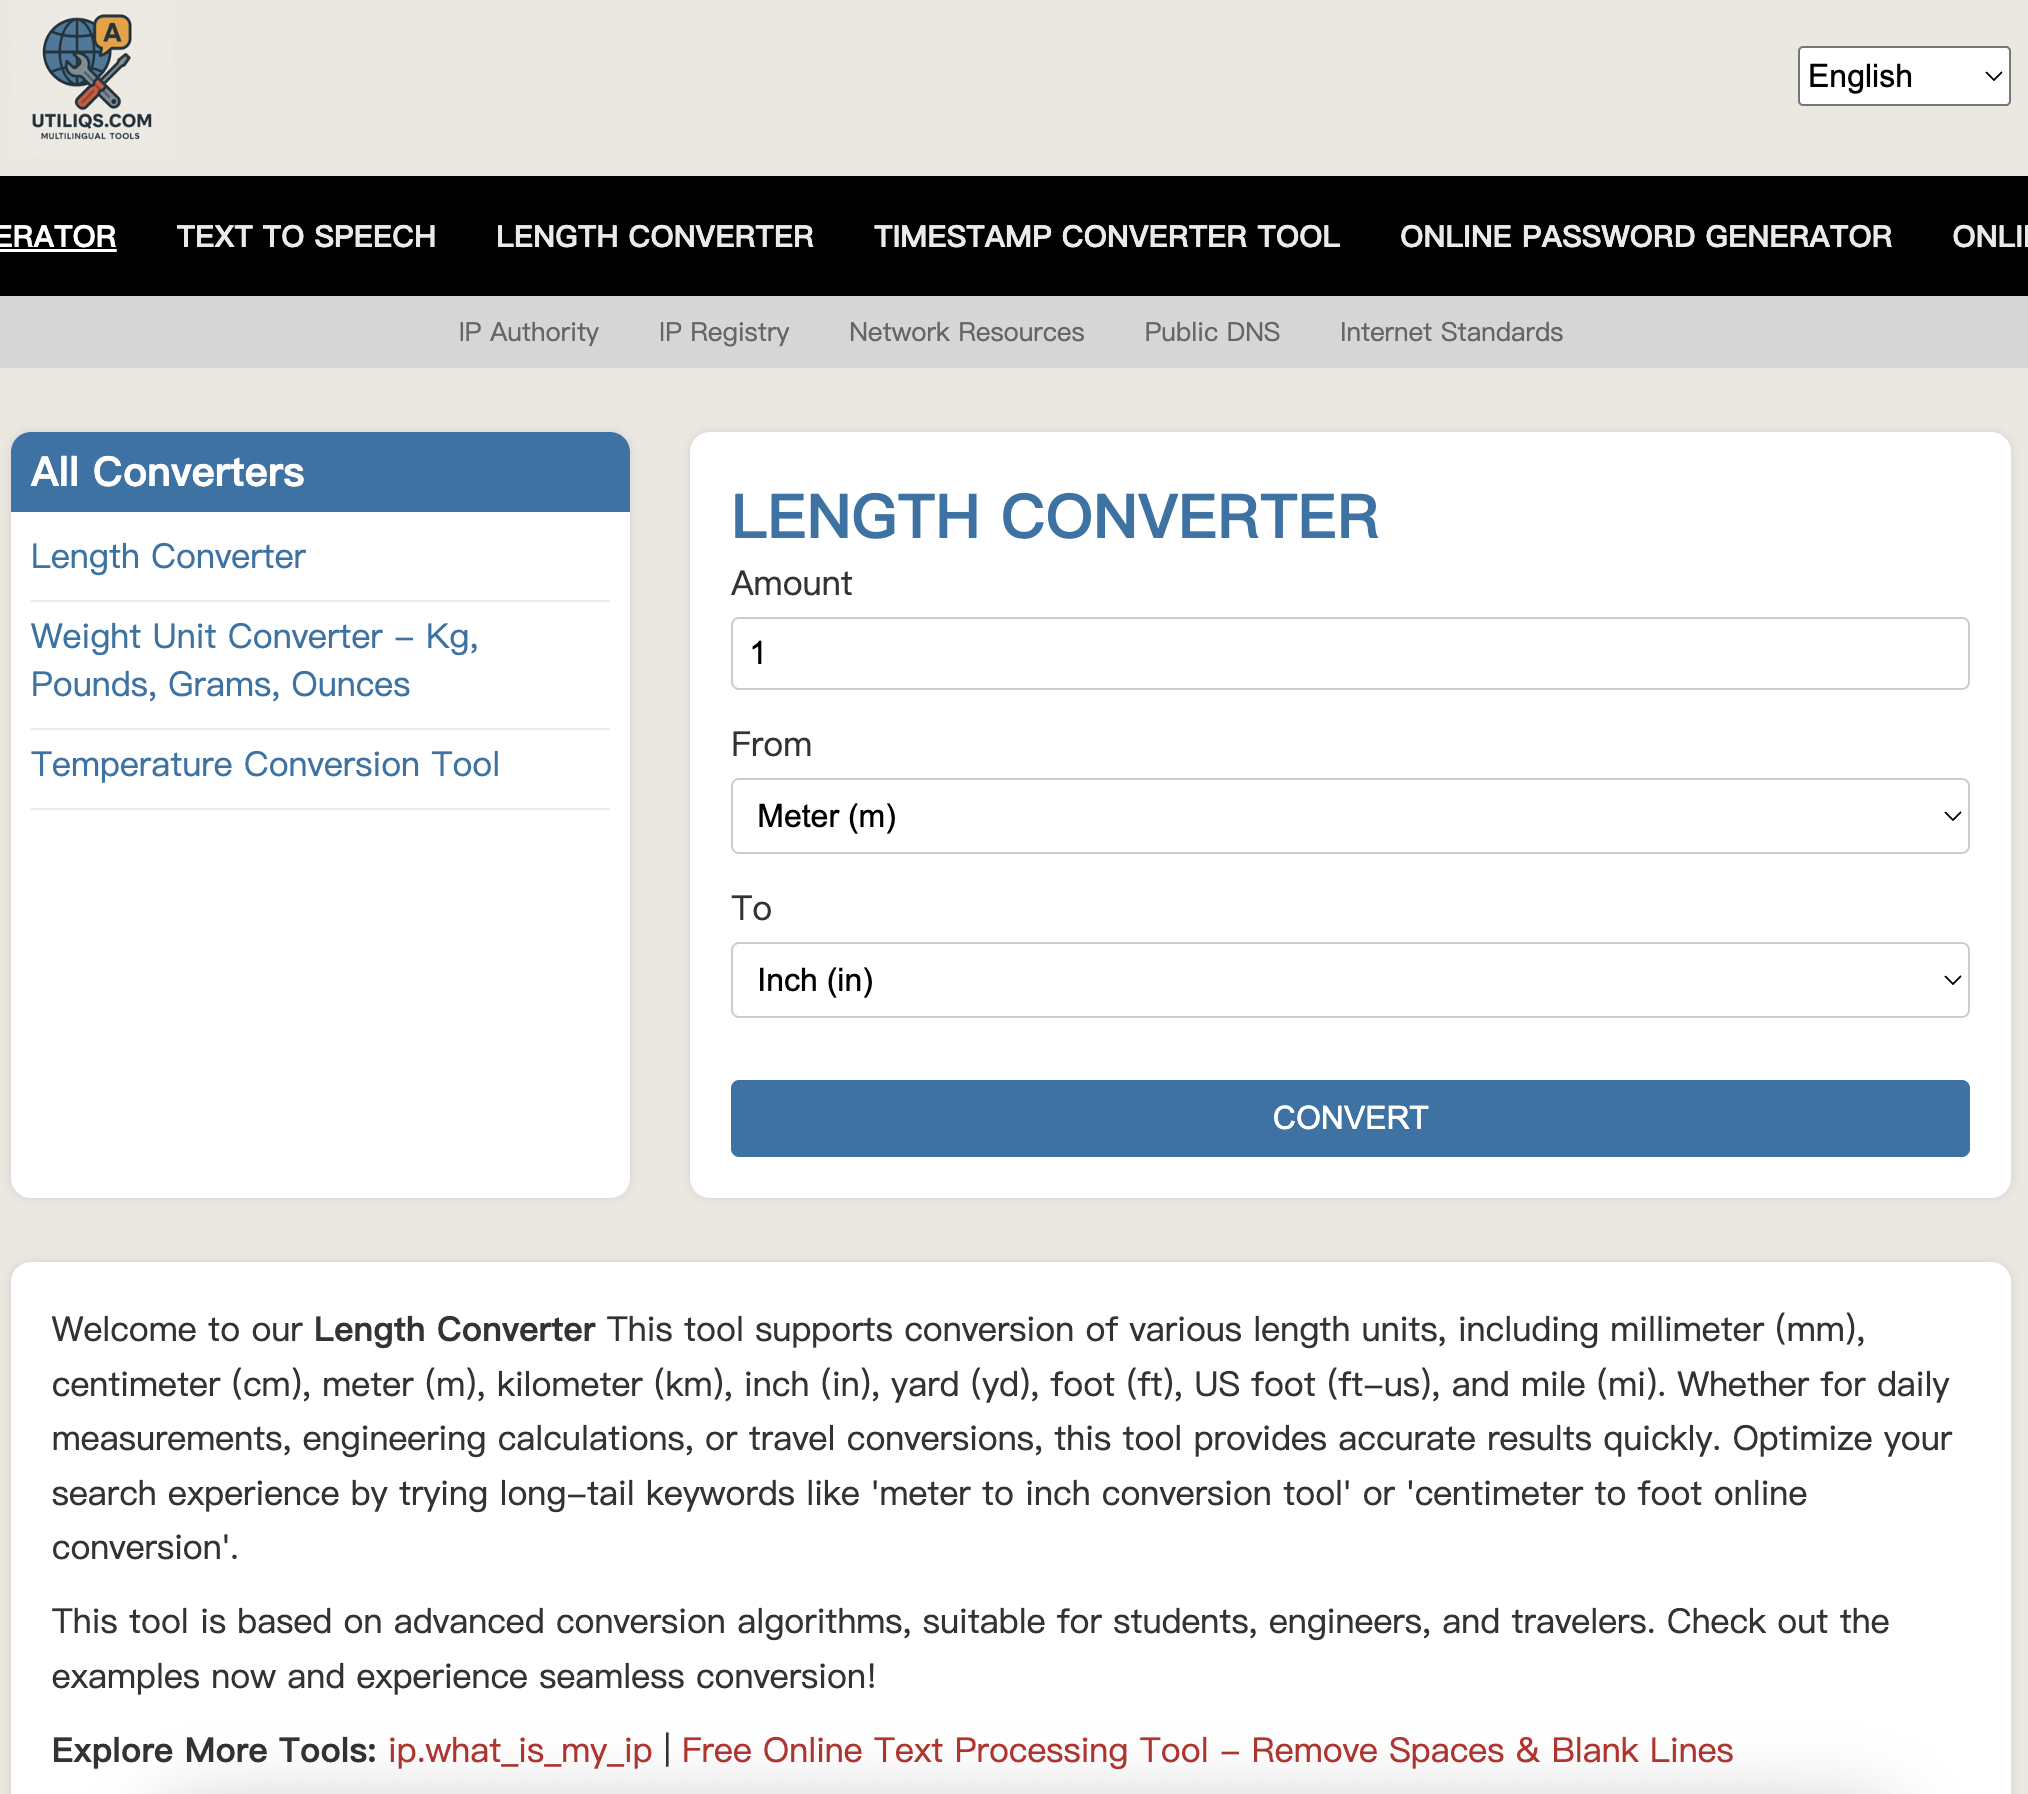Select Length Converter in All Converters sidebar

[168, 556]
